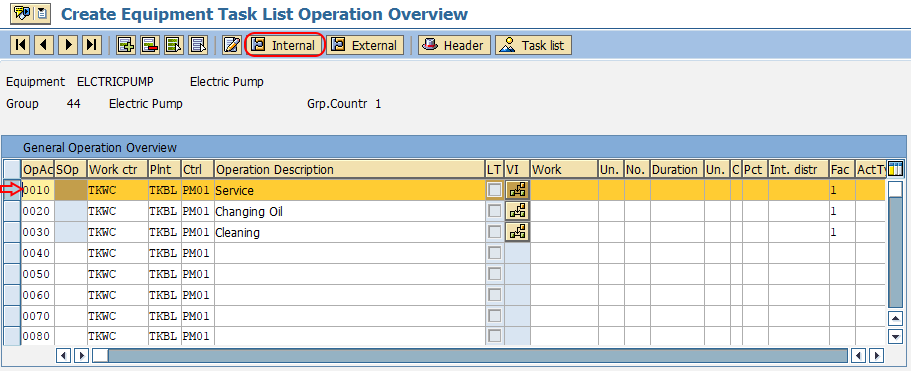Click the insert row icon with green plus

tap(126, 45)
